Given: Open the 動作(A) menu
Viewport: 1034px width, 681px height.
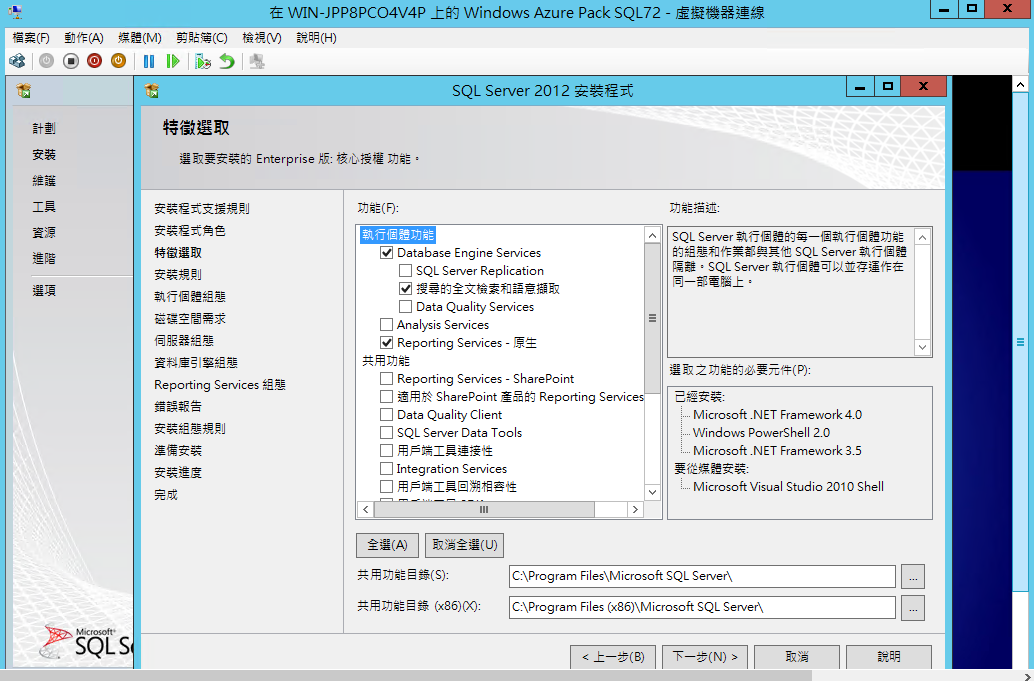Looking at the screenshot, I should (x=84, y=38).
